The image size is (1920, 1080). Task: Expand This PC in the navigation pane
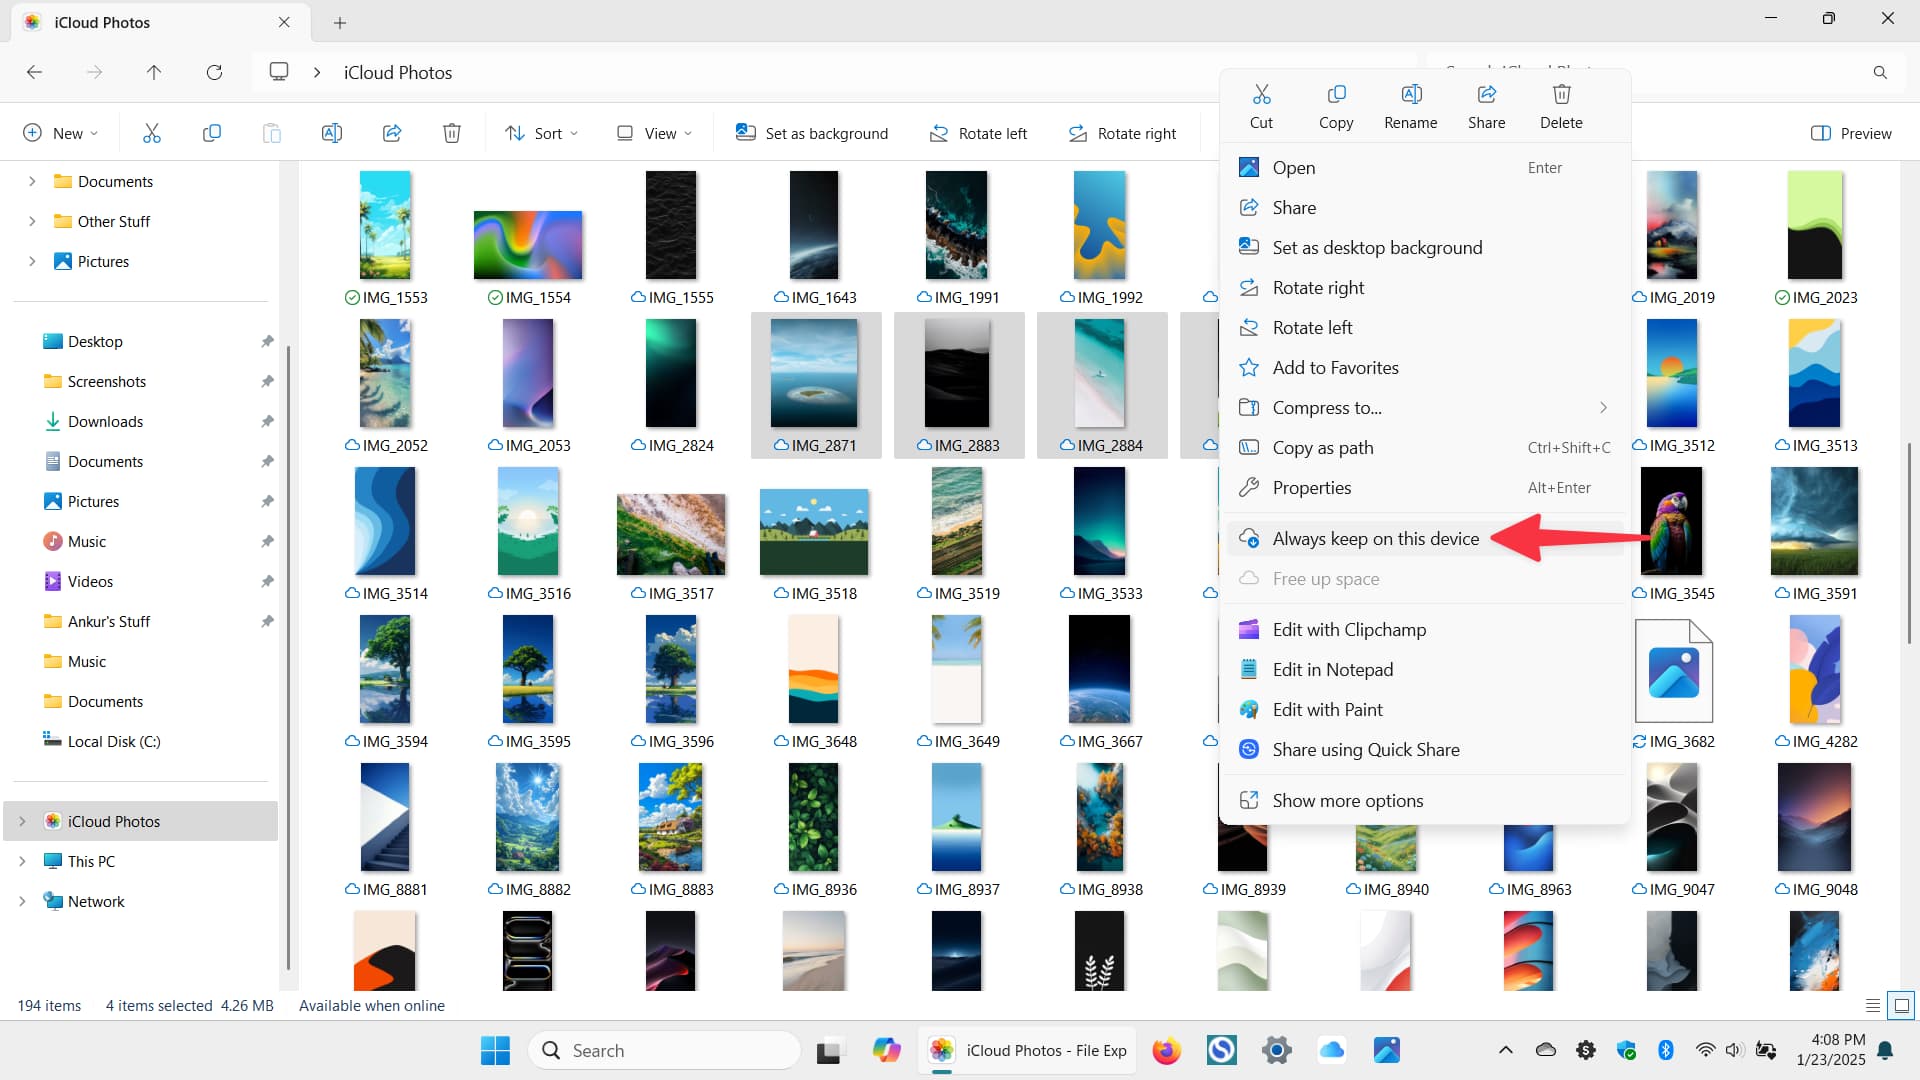[22, 861]
